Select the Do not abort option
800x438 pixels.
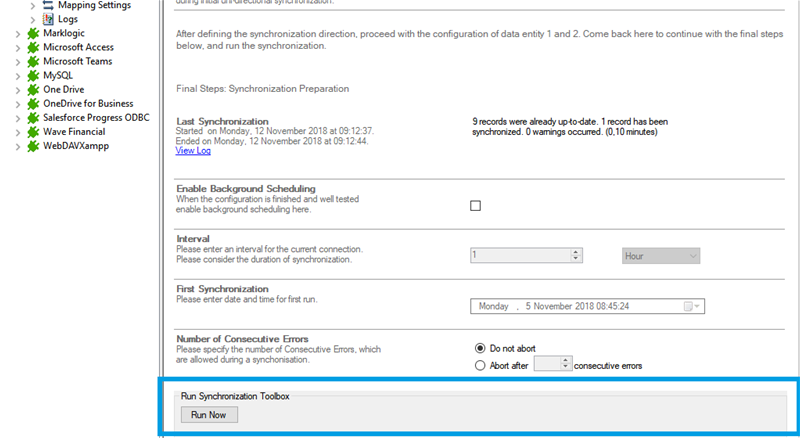tap(480, 348)
